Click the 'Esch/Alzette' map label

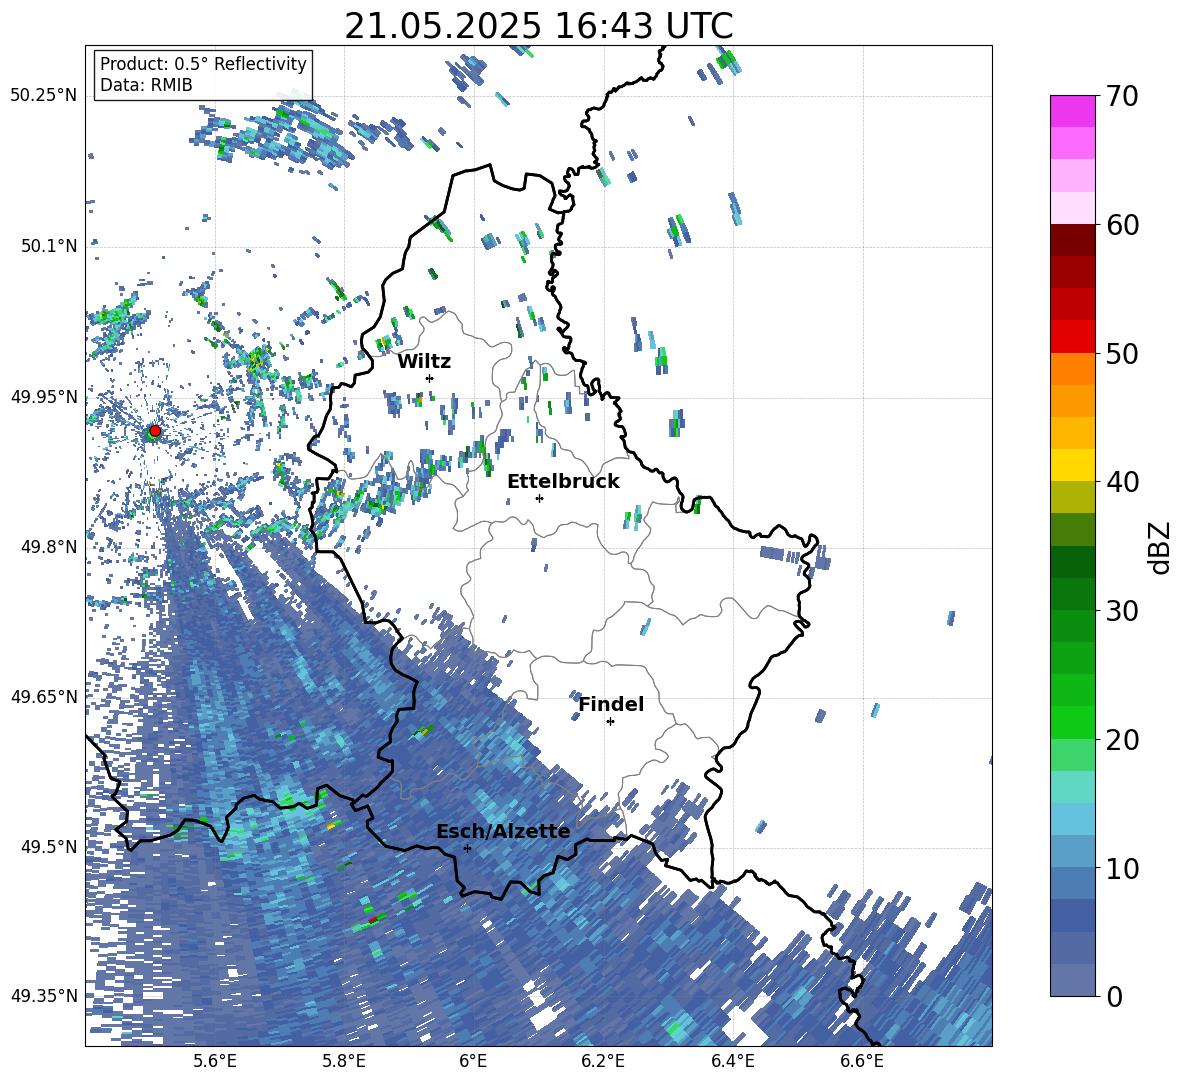pyautogui.click(x=503, y=831)
